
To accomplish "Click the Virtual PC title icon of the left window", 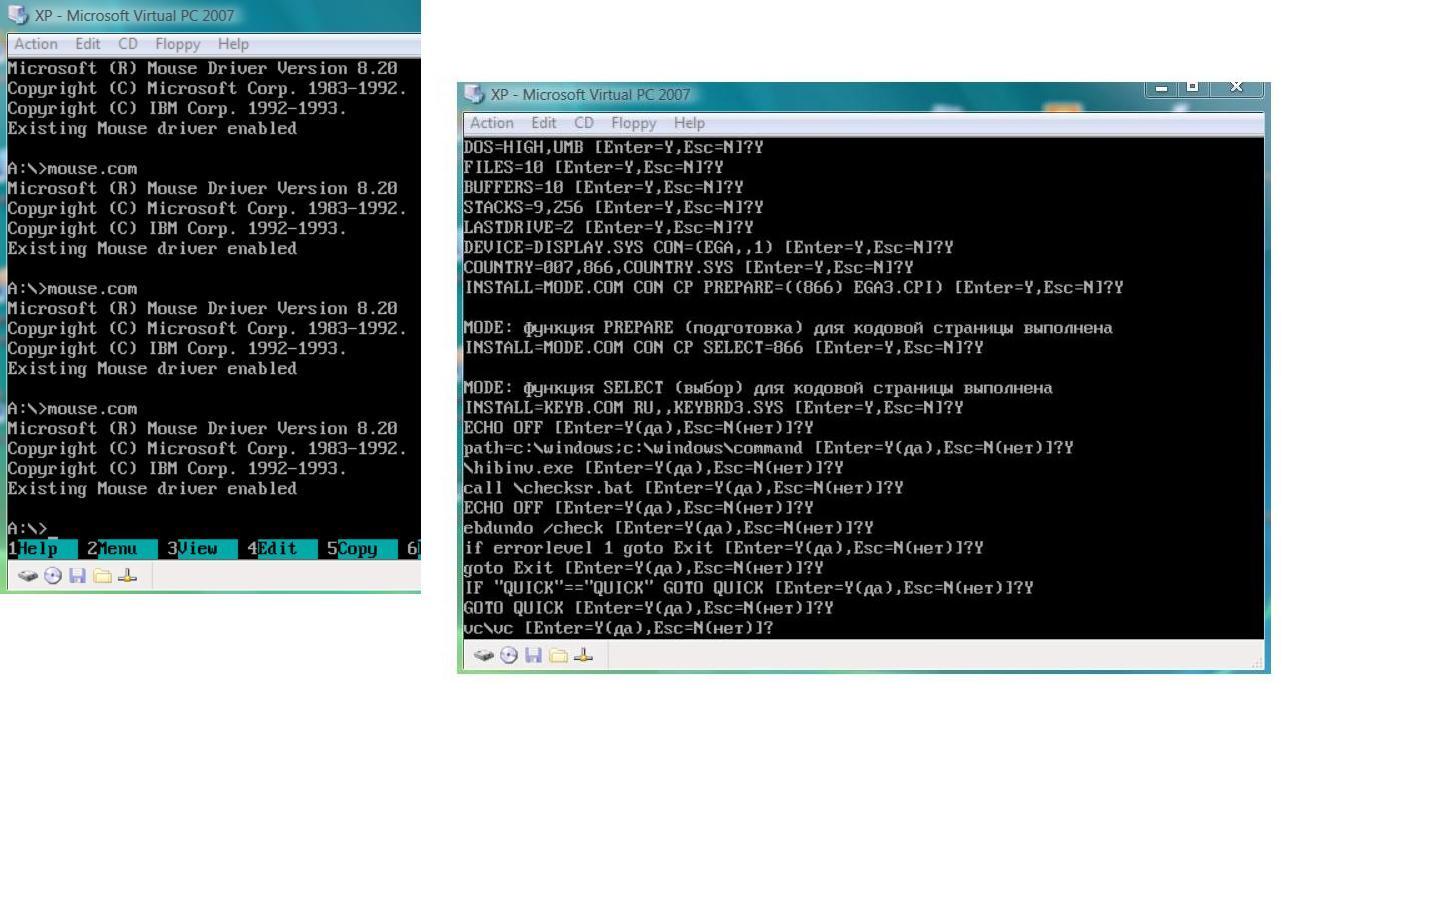I will coord(18,15).
